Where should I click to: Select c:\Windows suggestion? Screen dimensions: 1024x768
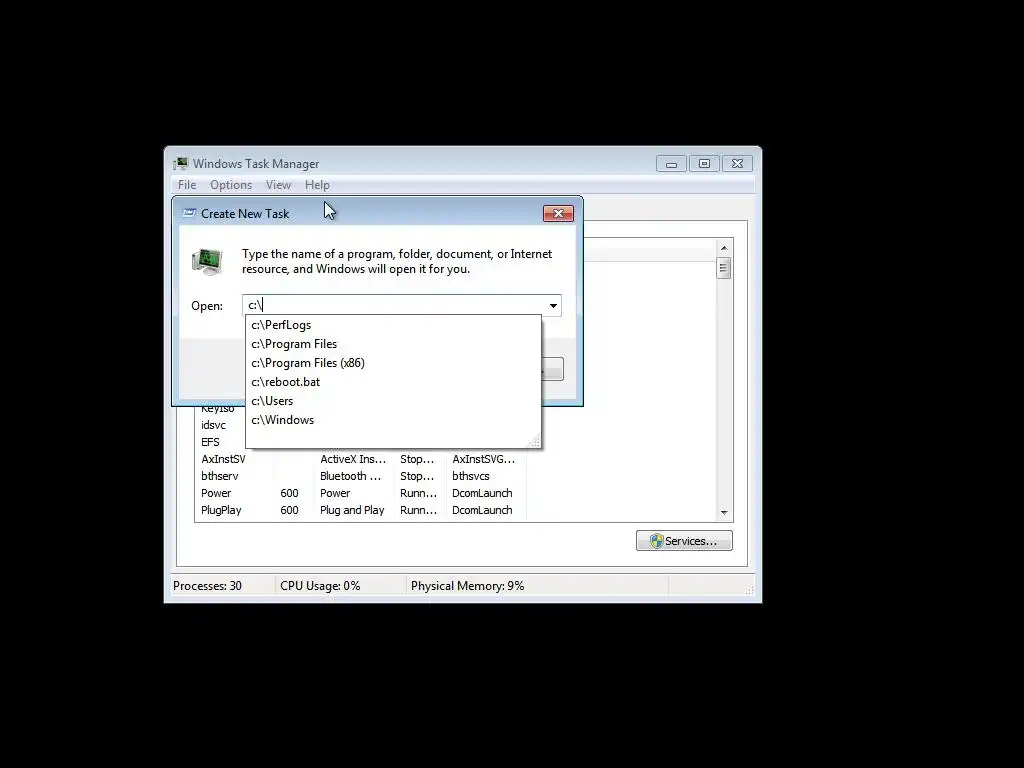pos(393,419)
